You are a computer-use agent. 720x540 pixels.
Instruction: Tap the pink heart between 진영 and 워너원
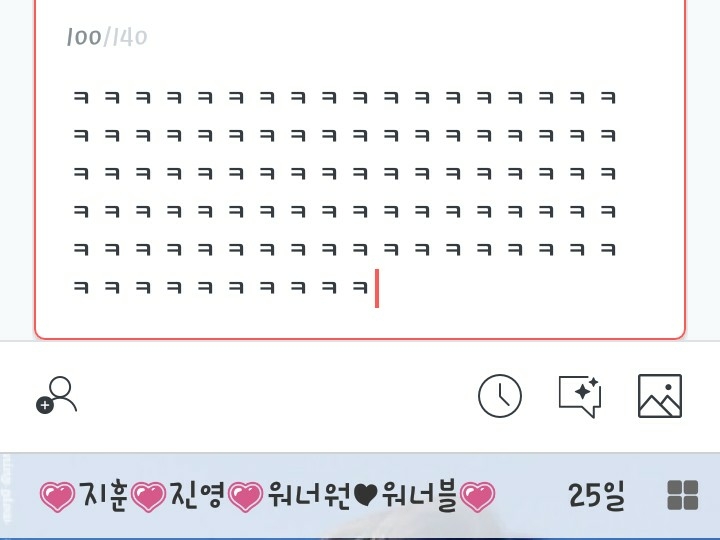245,496
